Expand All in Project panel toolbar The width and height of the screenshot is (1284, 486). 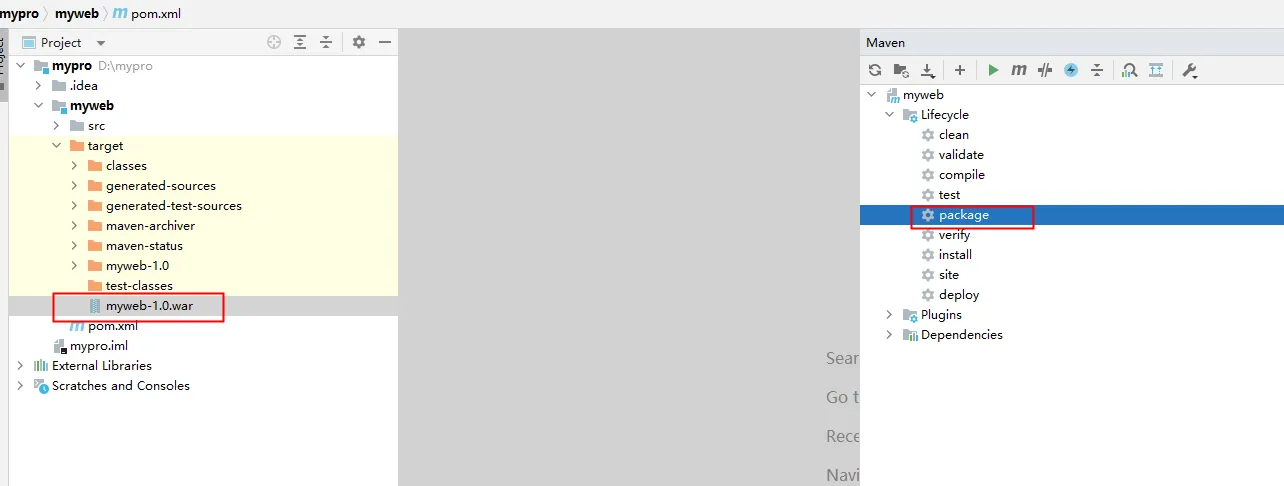tap(300, 42)
